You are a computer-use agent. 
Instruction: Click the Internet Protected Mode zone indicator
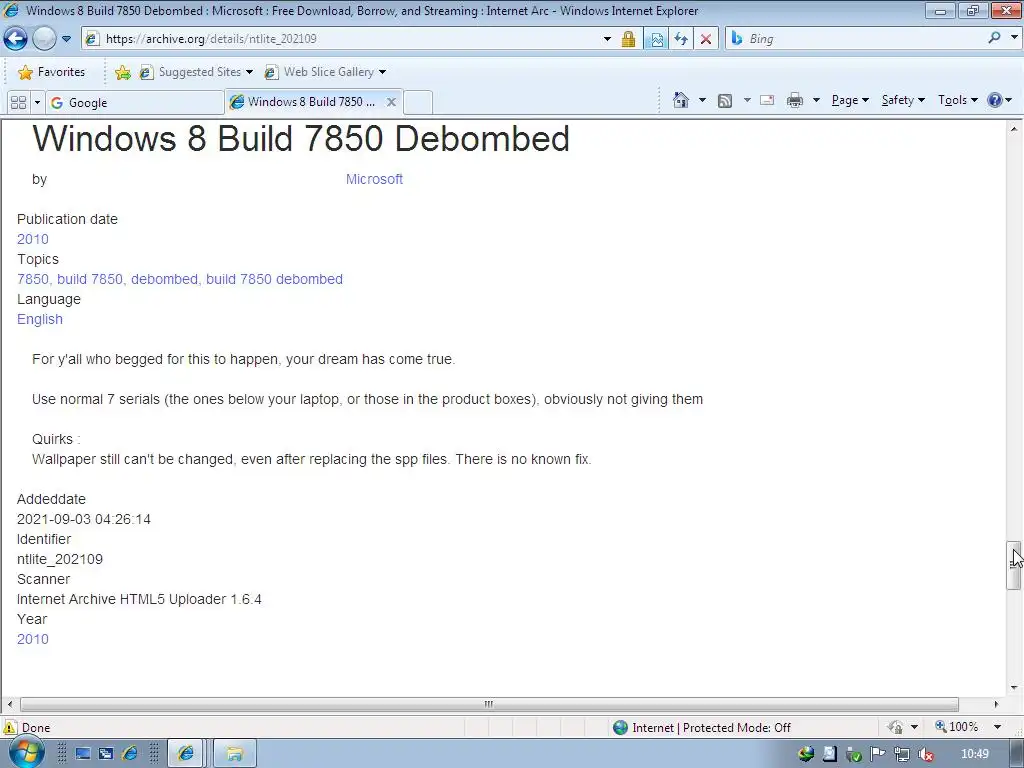point(702,728)
